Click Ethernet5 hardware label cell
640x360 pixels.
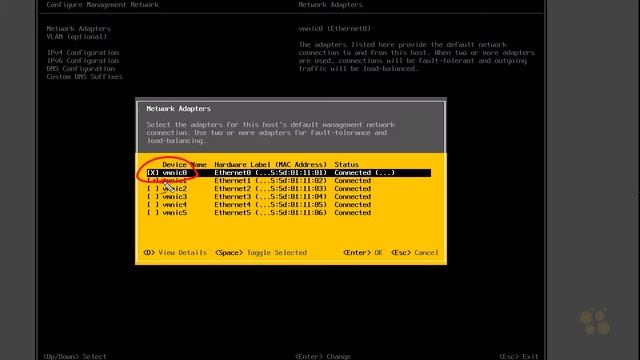[271, 213]
